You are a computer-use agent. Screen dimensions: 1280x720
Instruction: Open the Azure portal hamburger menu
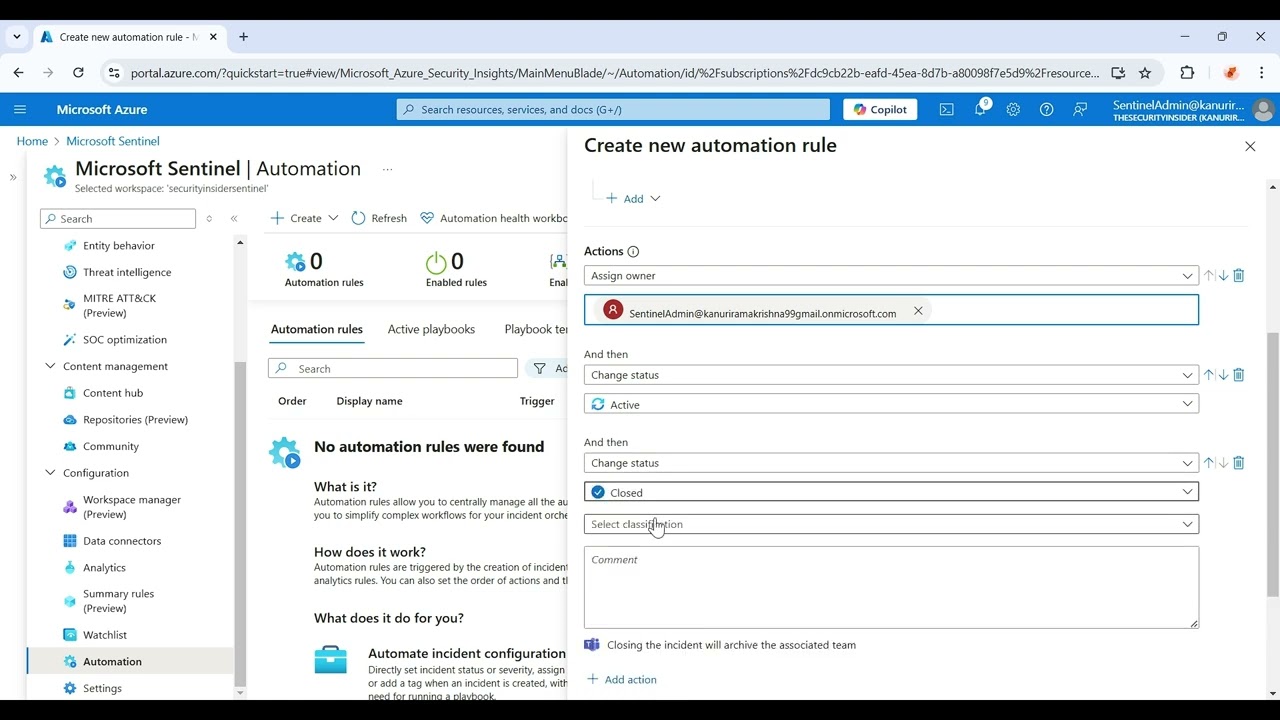click(20, 109)
